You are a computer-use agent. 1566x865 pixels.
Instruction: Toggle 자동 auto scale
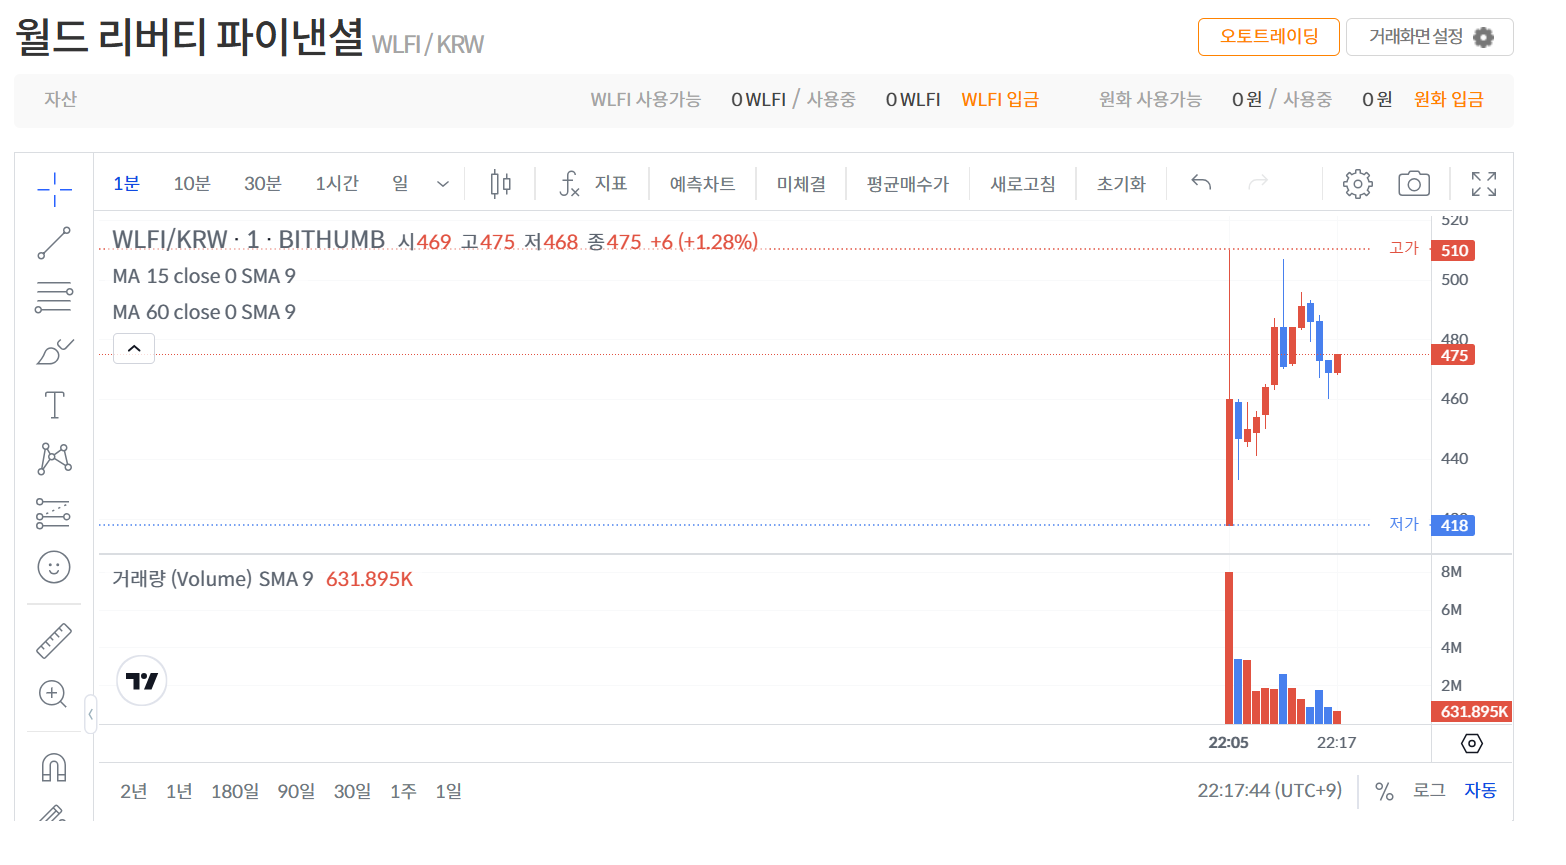(1480, 791)
